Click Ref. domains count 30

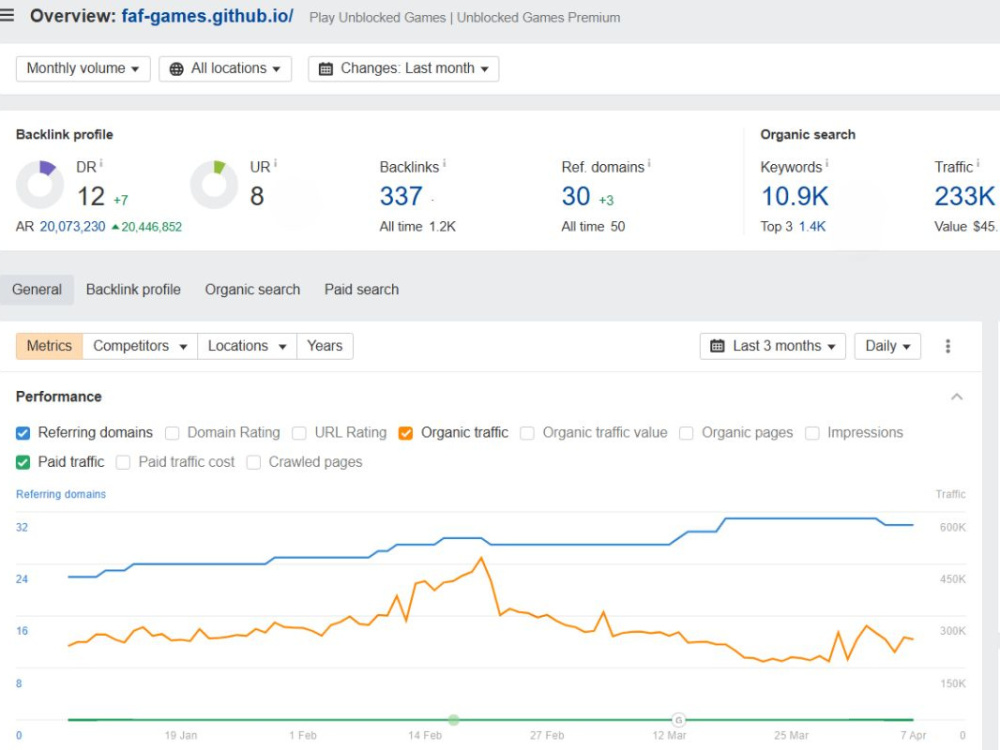click(576, 196)
